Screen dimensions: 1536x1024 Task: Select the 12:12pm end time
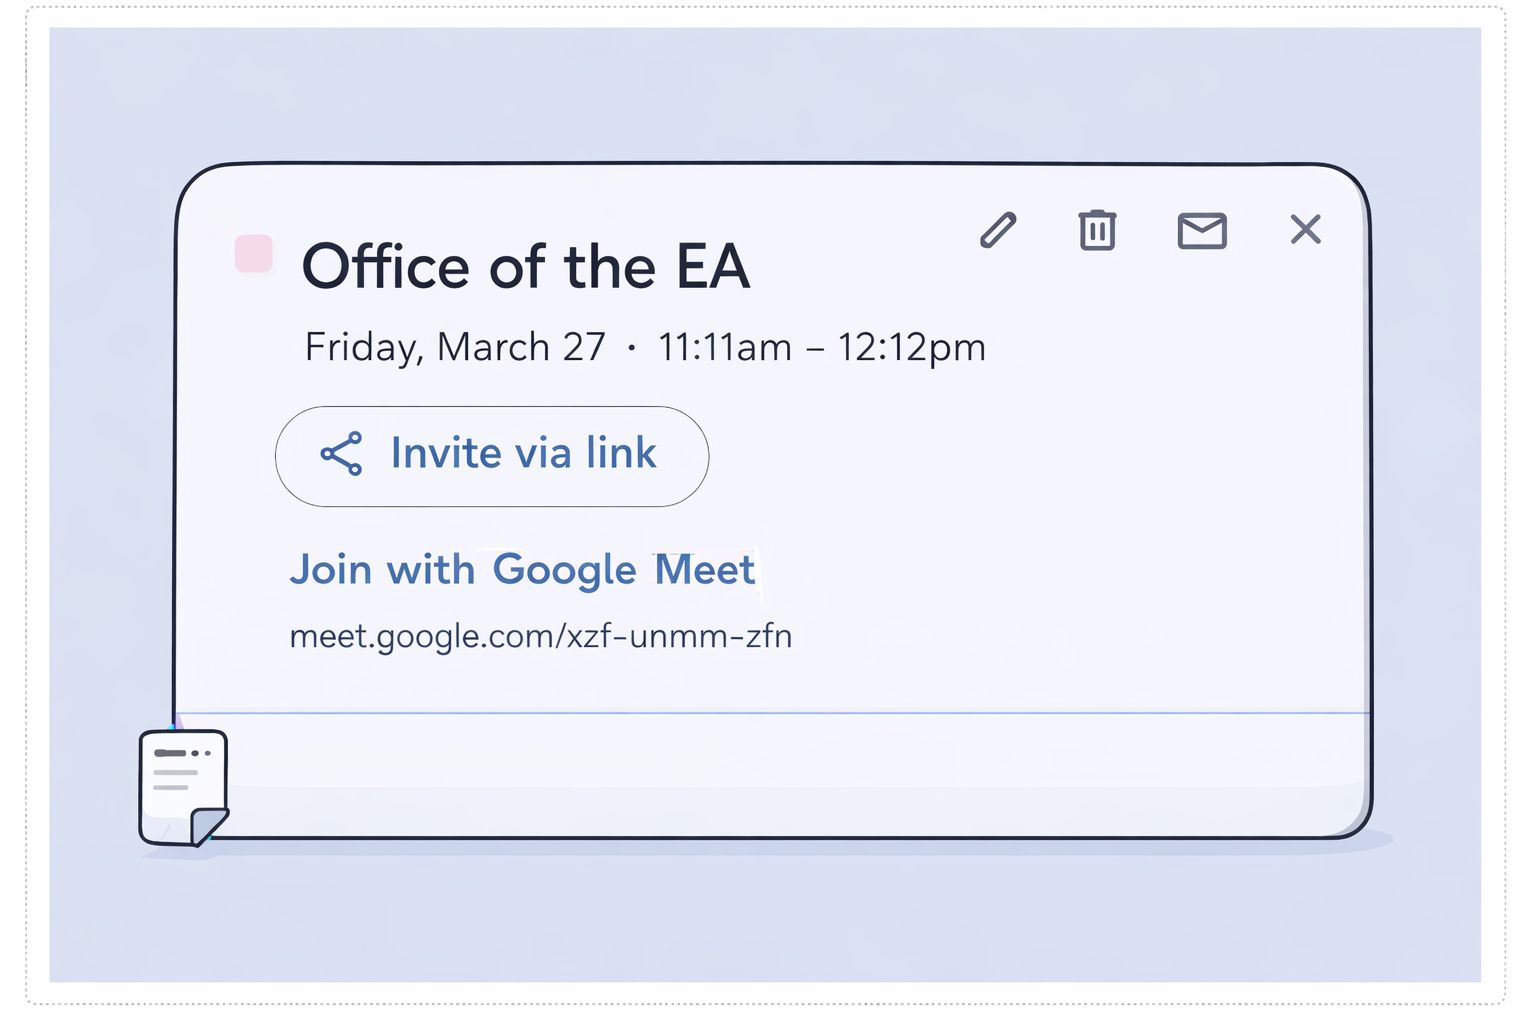coord(911,347)
